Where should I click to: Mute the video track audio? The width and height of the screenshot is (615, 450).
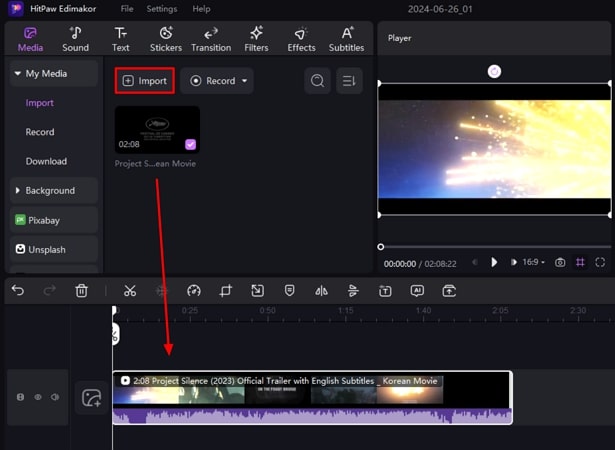pyautogui.click(x=55, y=397)
